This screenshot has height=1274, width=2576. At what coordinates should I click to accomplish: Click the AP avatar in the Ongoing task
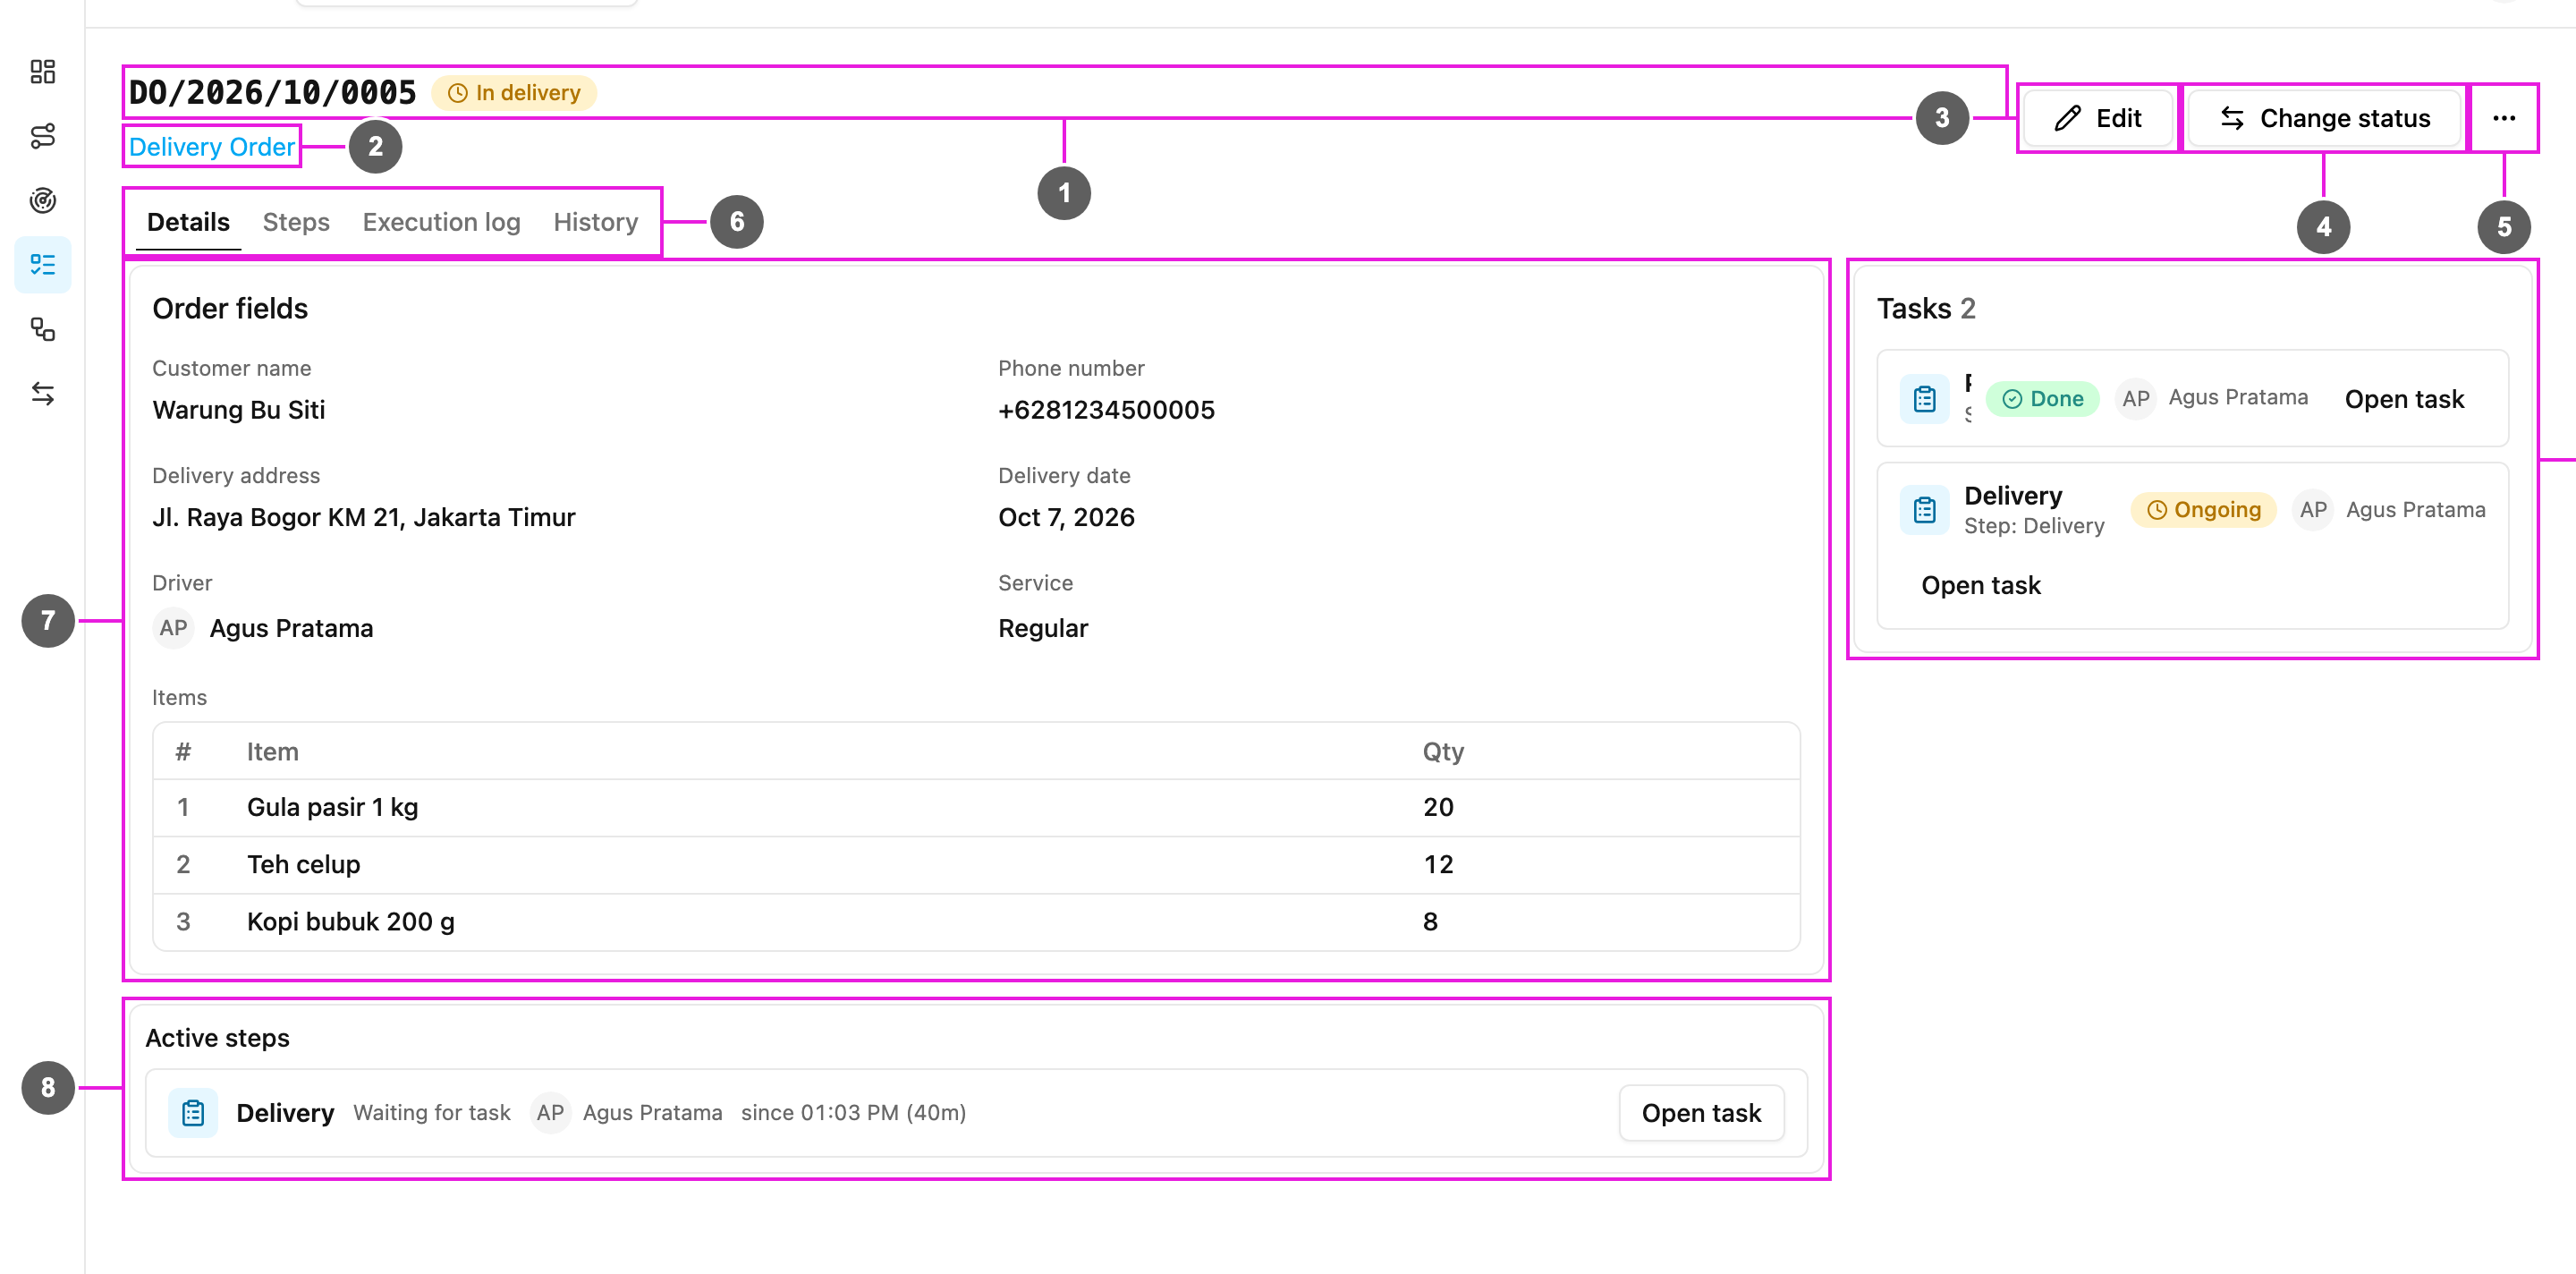(x=2312, y=510)
